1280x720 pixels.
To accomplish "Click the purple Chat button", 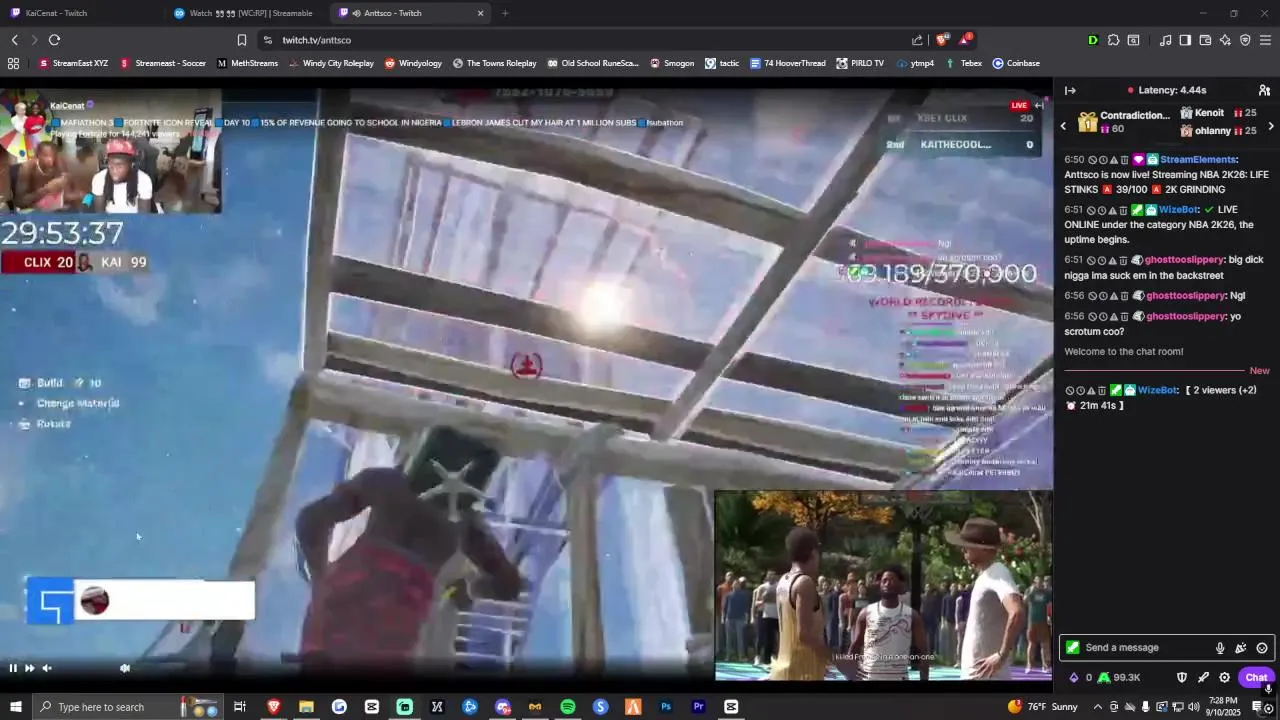I will coord(1256,677).
